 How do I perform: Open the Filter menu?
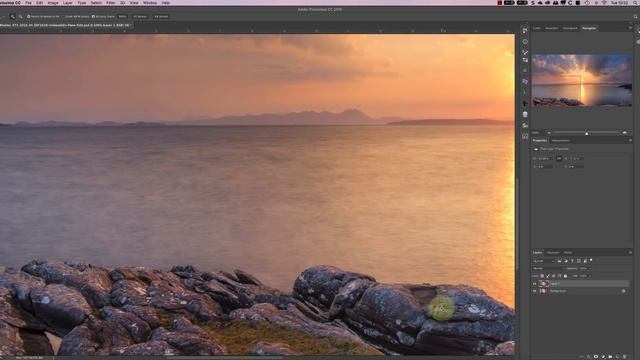point(111,2)
